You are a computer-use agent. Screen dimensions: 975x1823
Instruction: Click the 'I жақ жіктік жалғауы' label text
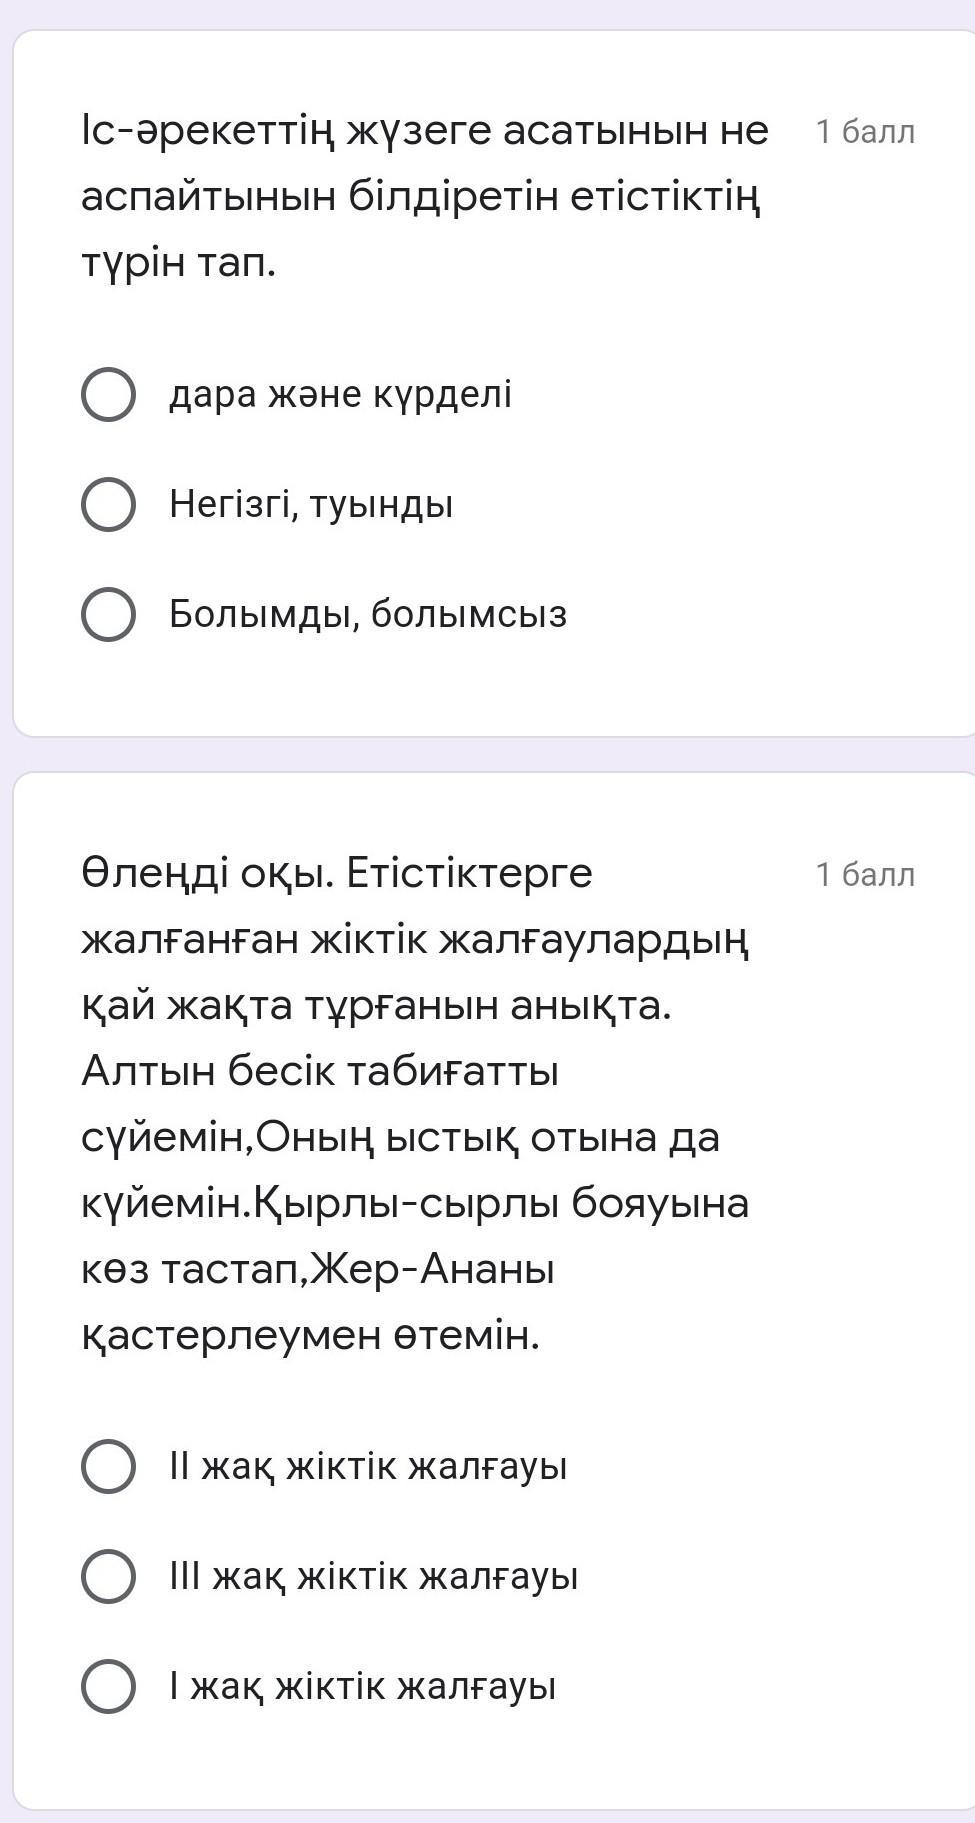pos(362,1687)
